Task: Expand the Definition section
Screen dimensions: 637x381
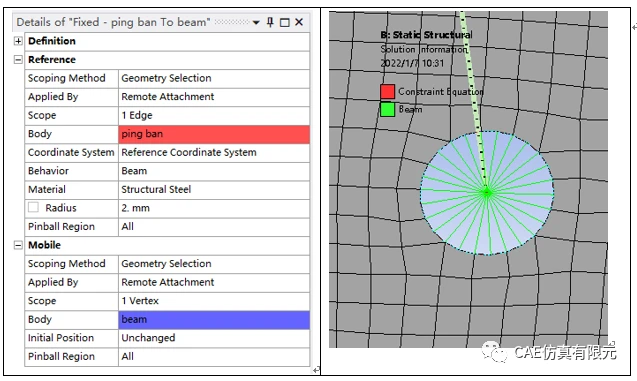Action: coord(18,41)
